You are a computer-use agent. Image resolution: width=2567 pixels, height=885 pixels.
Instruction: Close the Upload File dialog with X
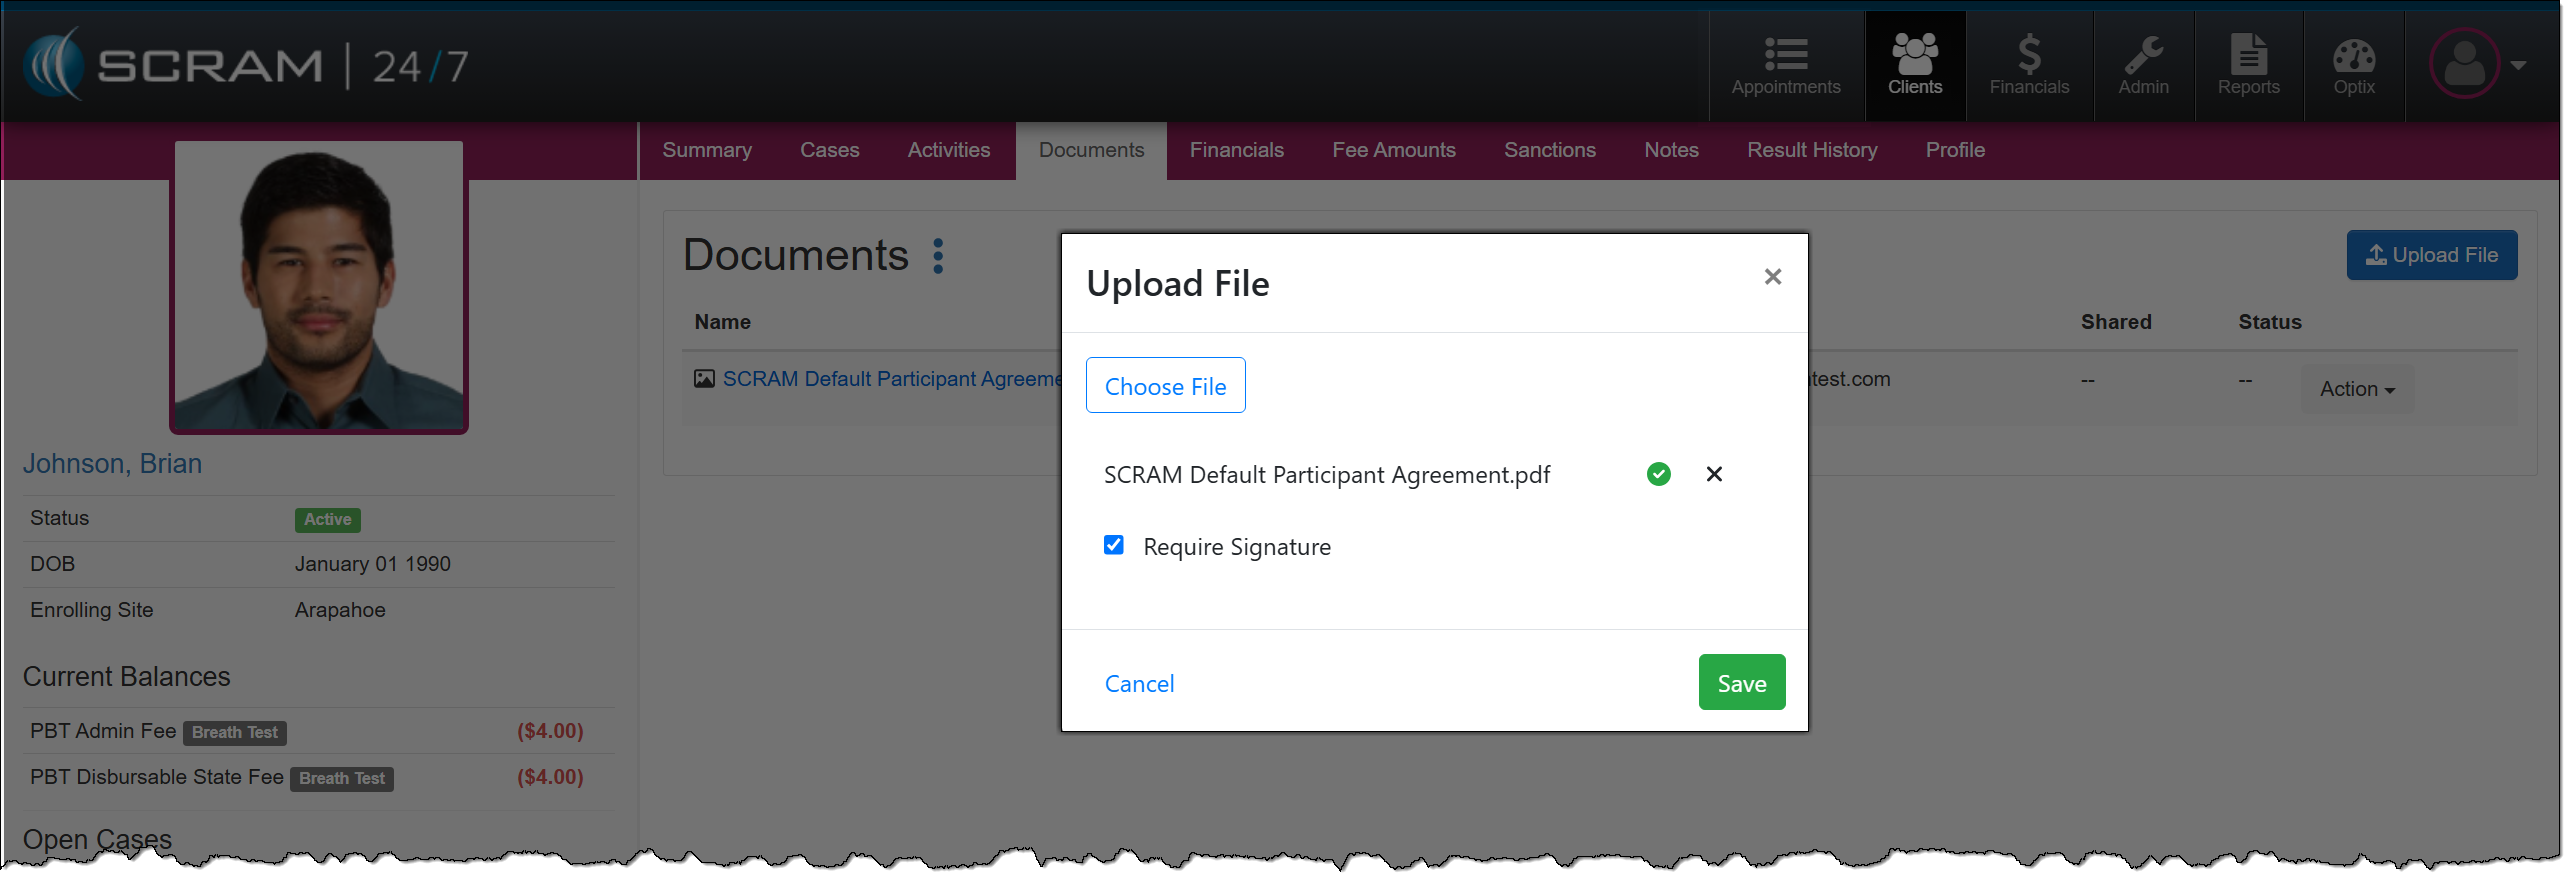click(1772, 277)
